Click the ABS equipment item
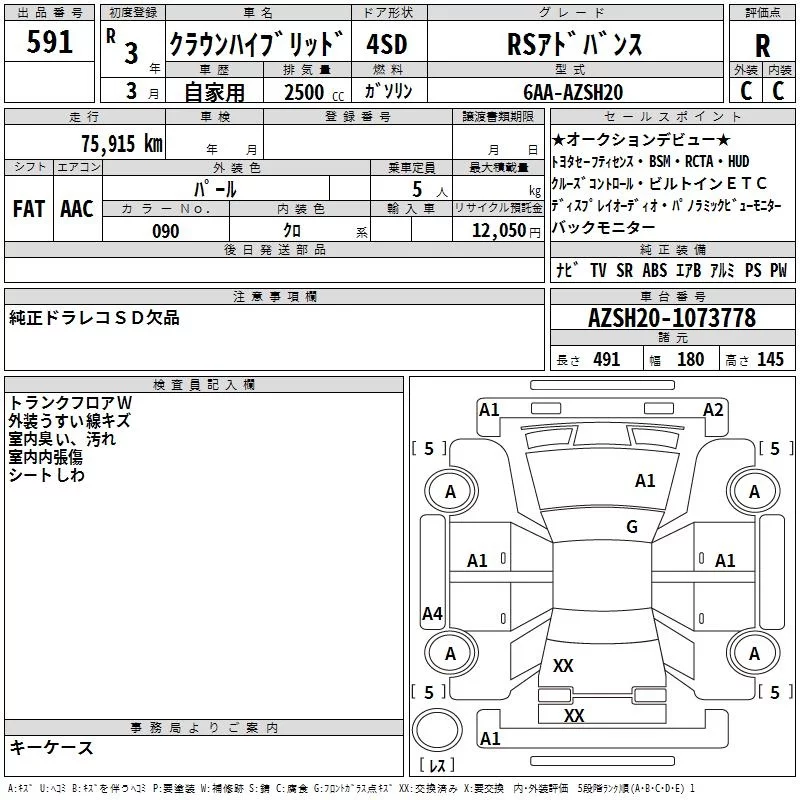This screenshot has width=800, height=800. 654,271
